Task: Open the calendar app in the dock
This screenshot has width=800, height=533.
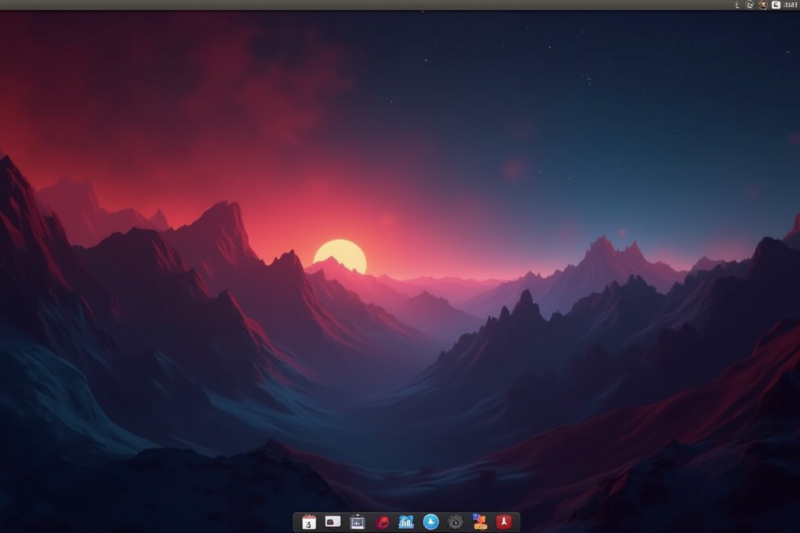Action: point(309,522)
